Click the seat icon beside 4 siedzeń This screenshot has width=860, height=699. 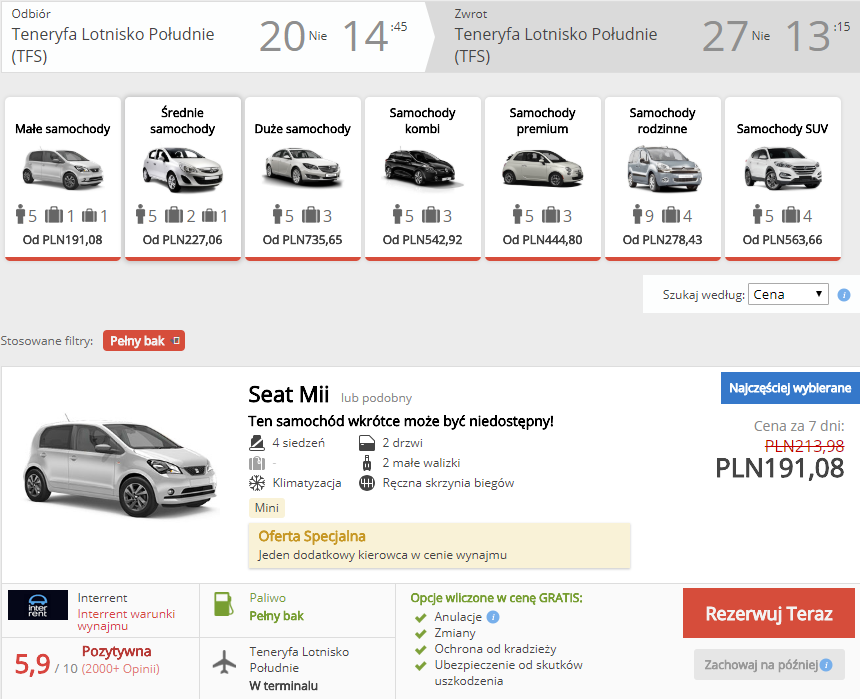[x=257, y=443]
